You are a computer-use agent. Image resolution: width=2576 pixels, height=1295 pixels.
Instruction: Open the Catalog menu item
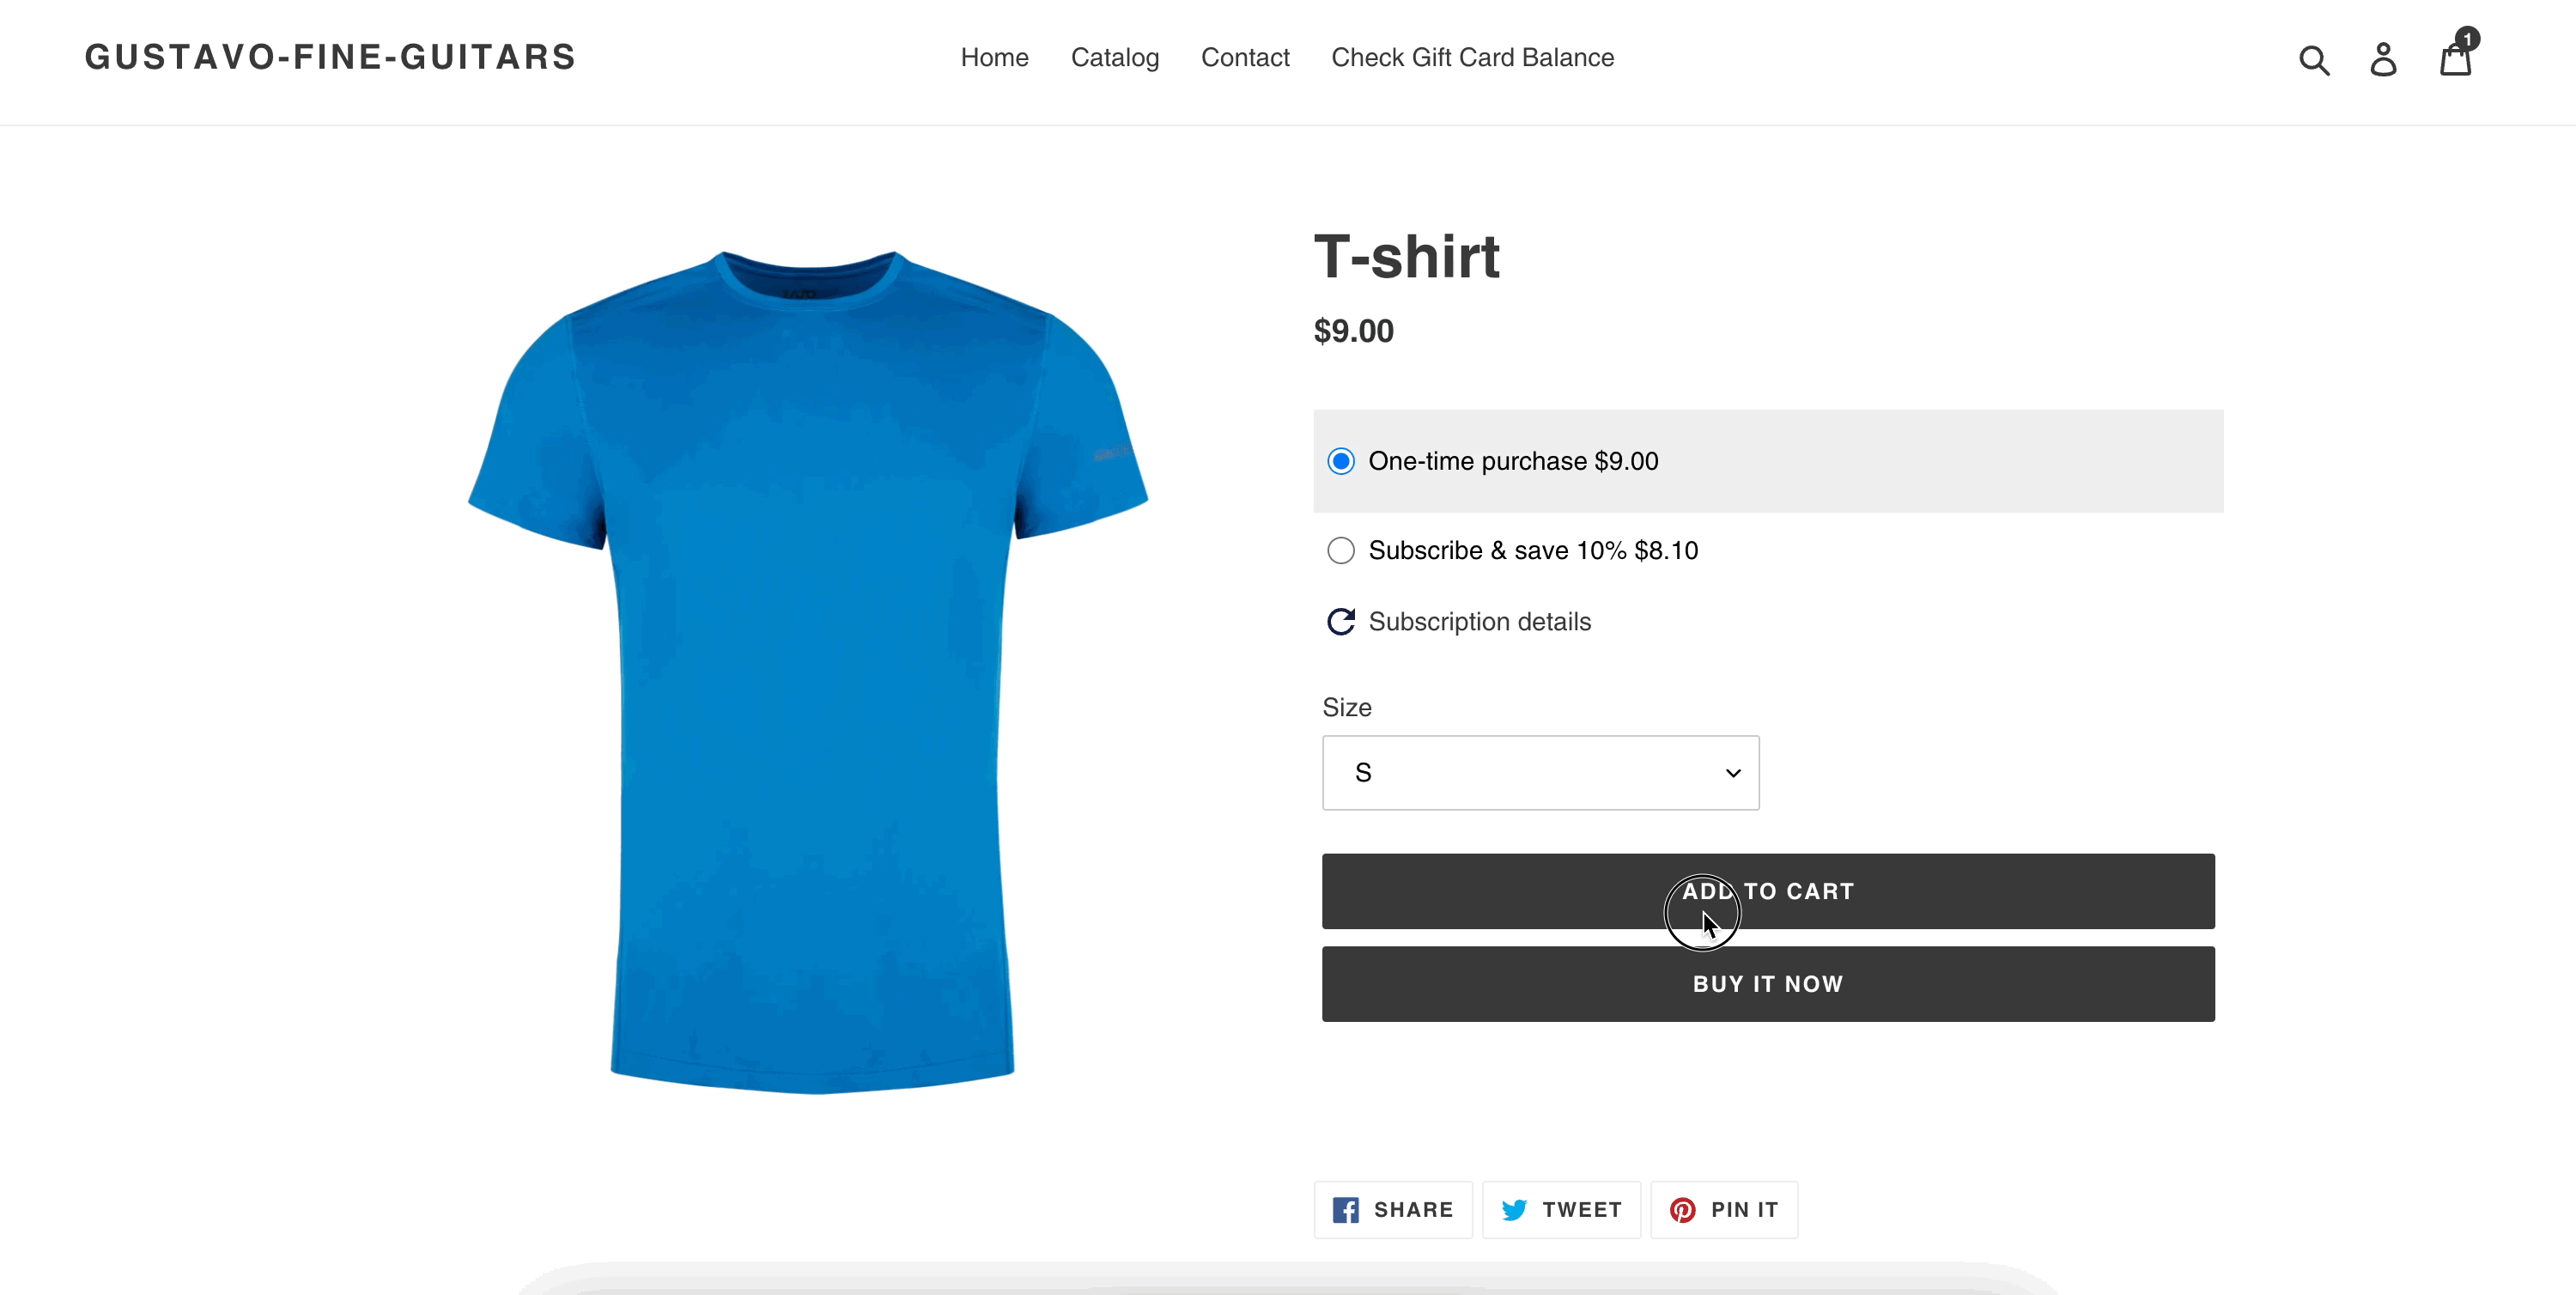pyautogui.click(x=1114, y=58)
